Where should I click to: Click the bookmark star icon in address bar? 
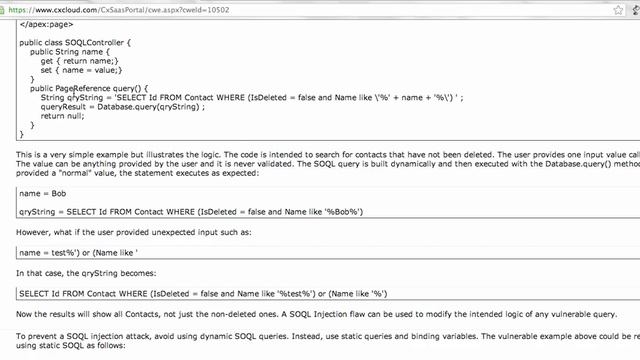coord(618,10)
